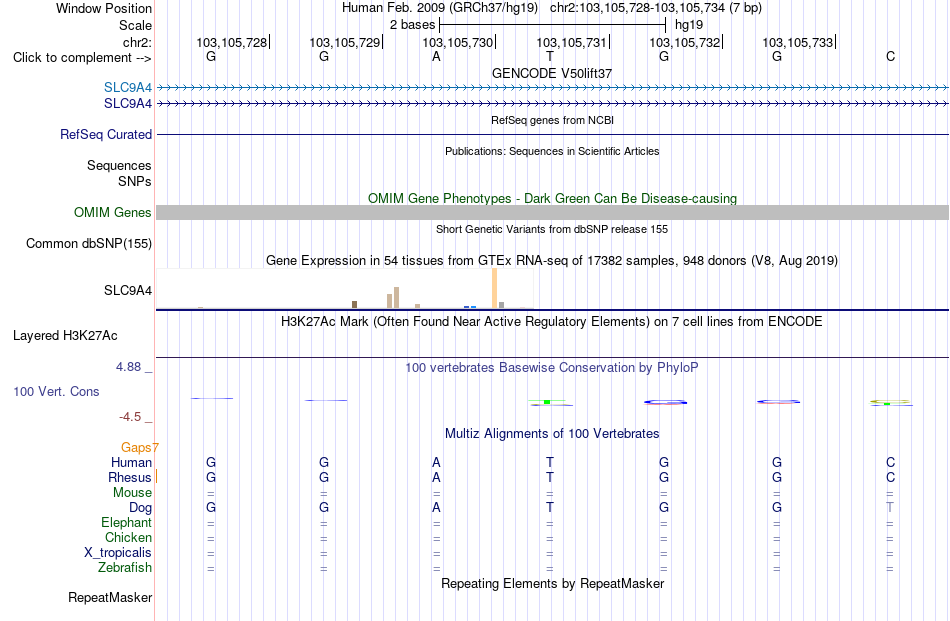
Task: Click the Layered H3K27Ac track label
Action: [x=65, y=336]
